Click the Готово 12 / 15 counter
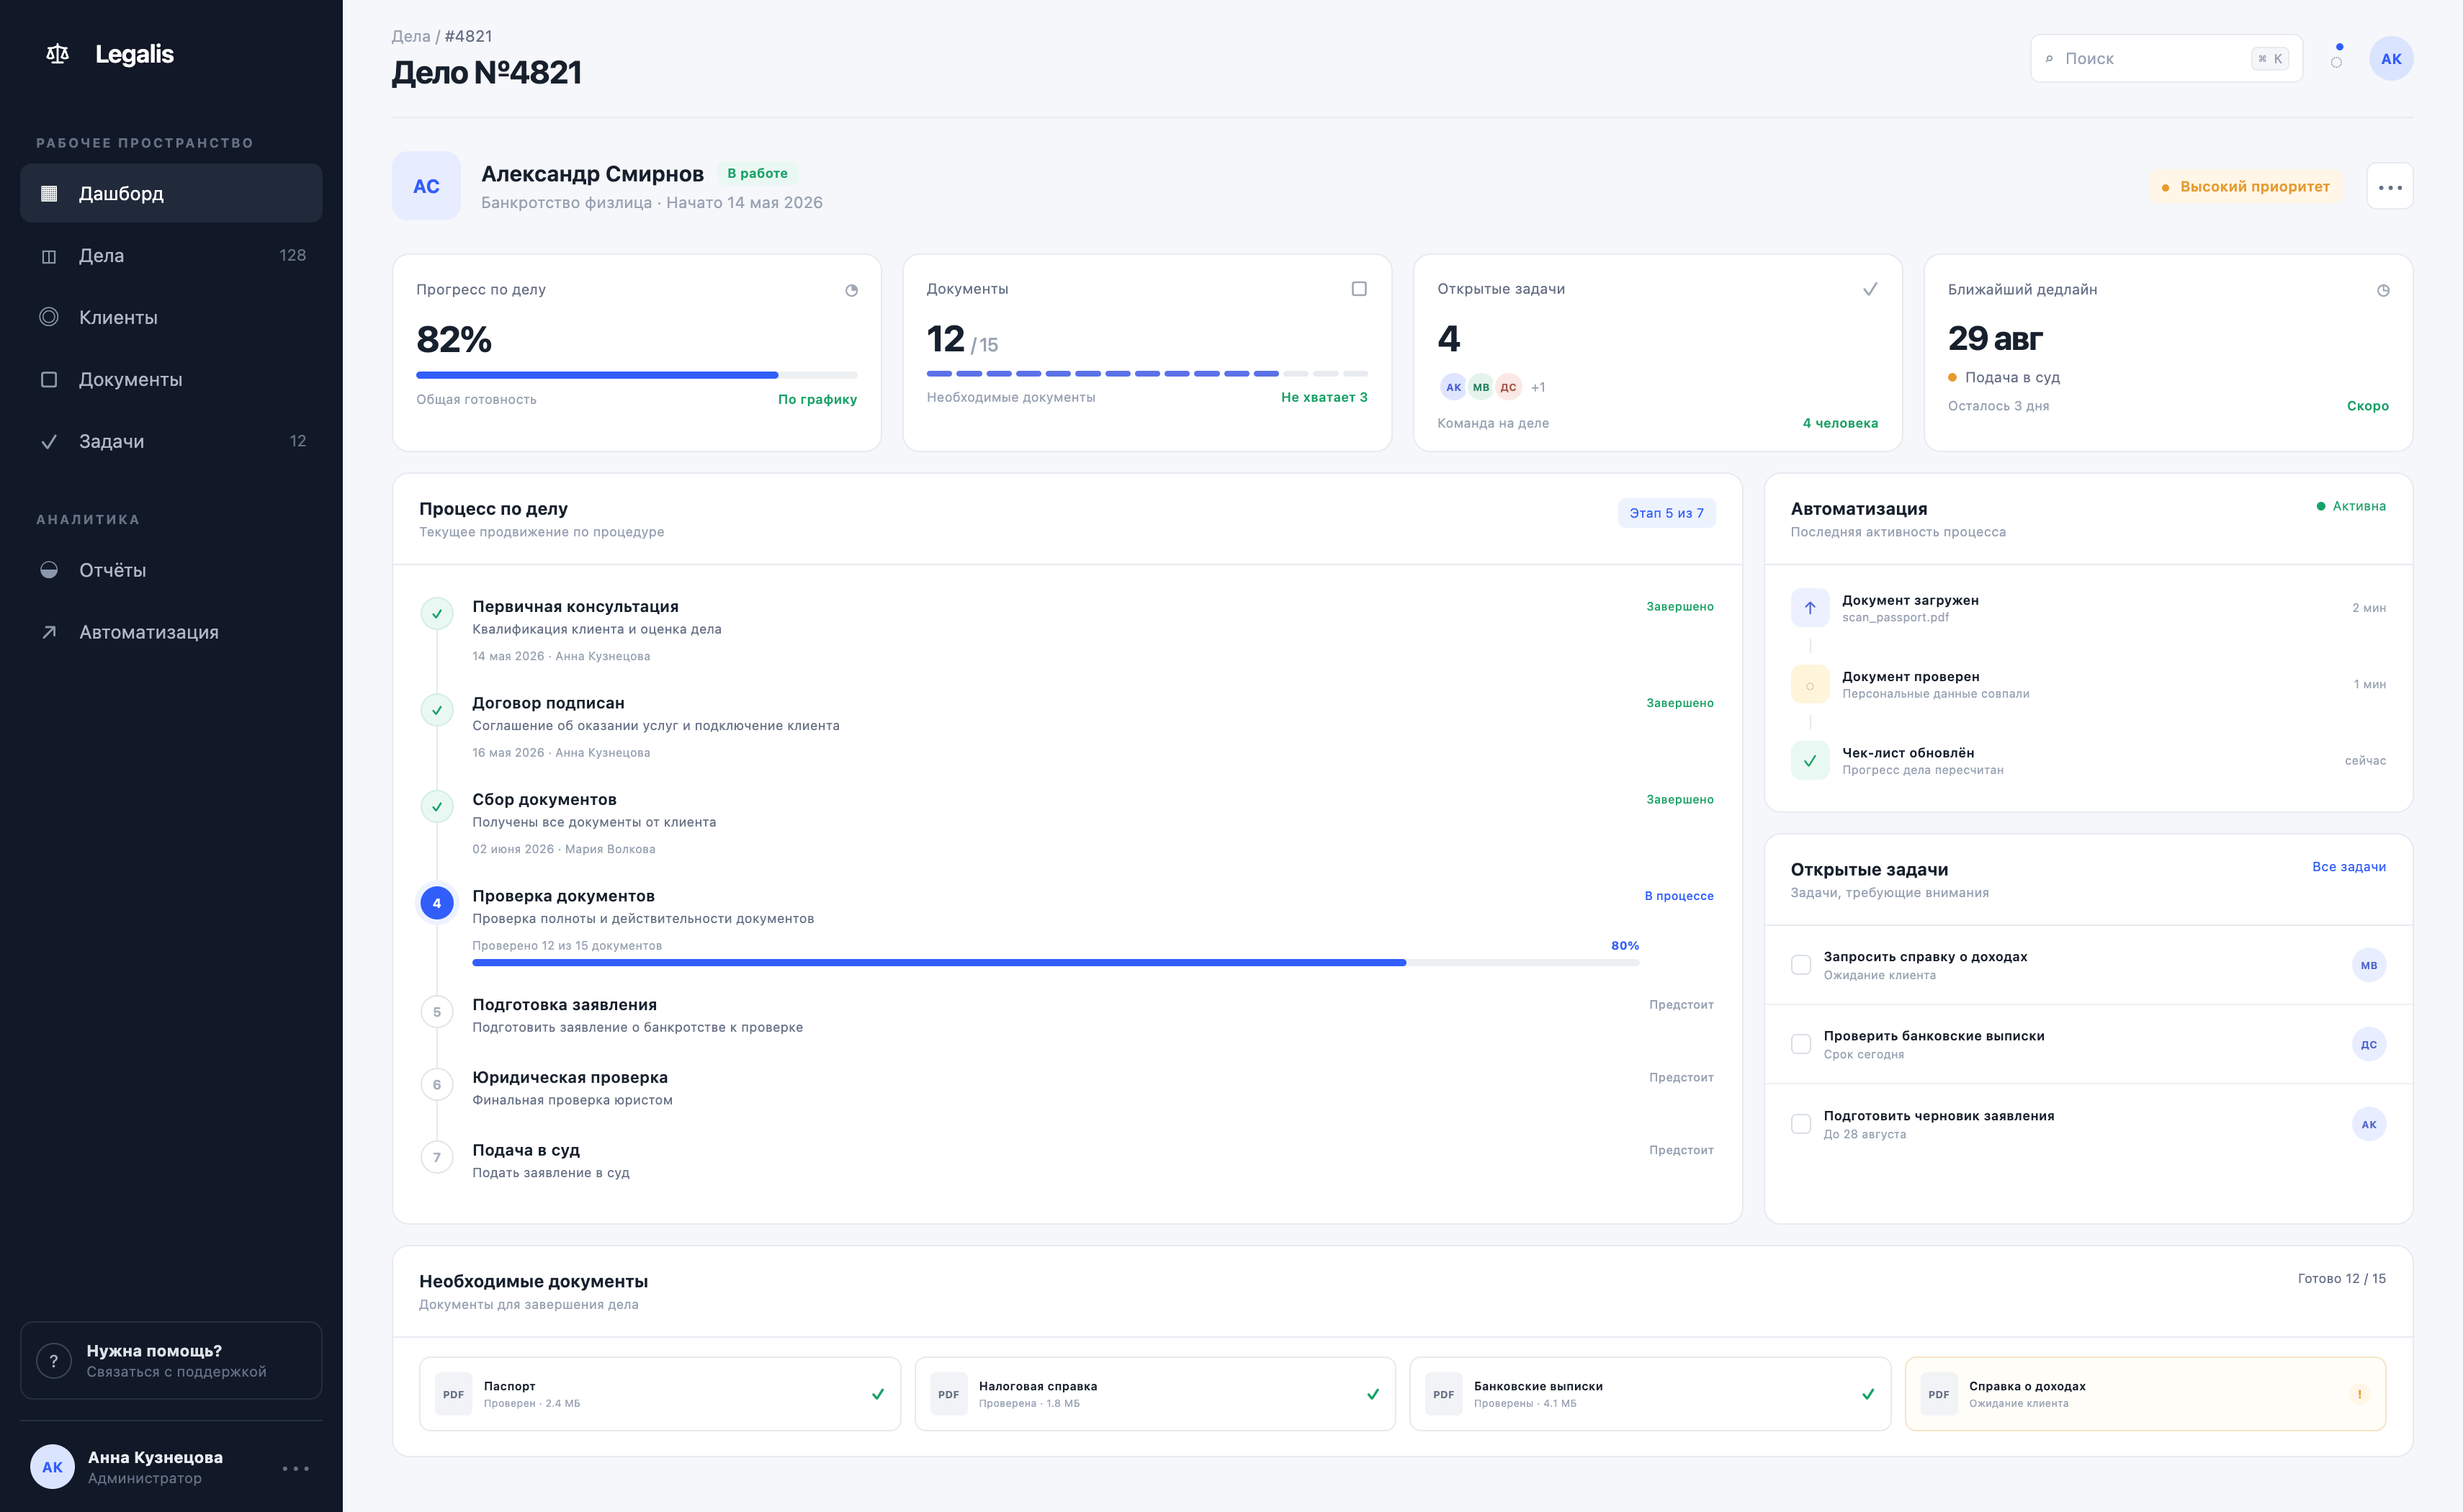The width and height of the screenshot is (2463, 1512). tap(2341, 1278)
